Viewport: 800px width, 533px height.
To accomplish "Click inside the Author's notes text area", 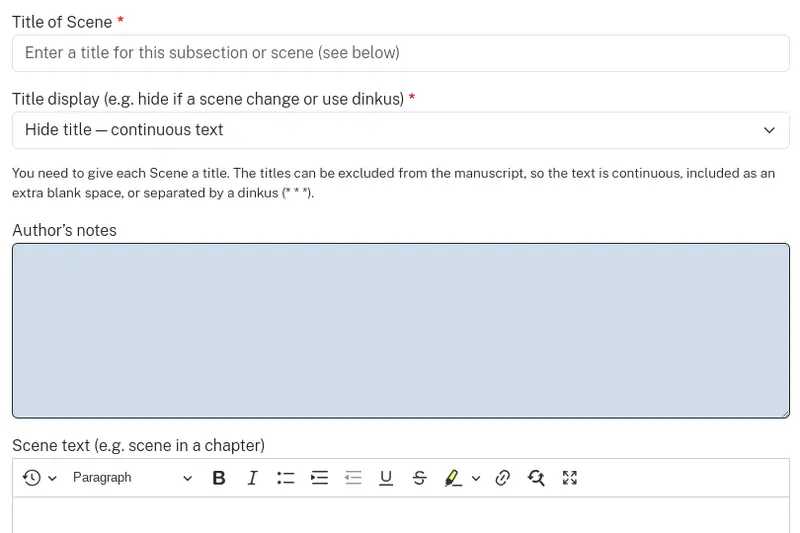I will [x=400, y=330].
